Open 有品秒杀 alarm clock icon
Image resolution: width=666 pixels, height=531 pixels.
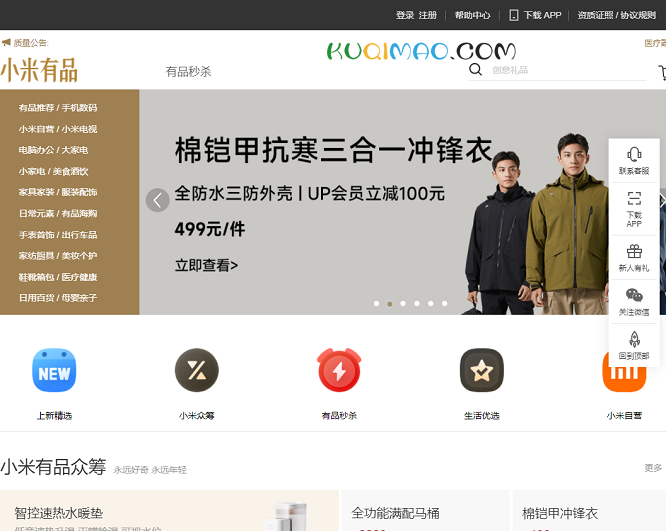pyautogui.click(x=339, y=370)
